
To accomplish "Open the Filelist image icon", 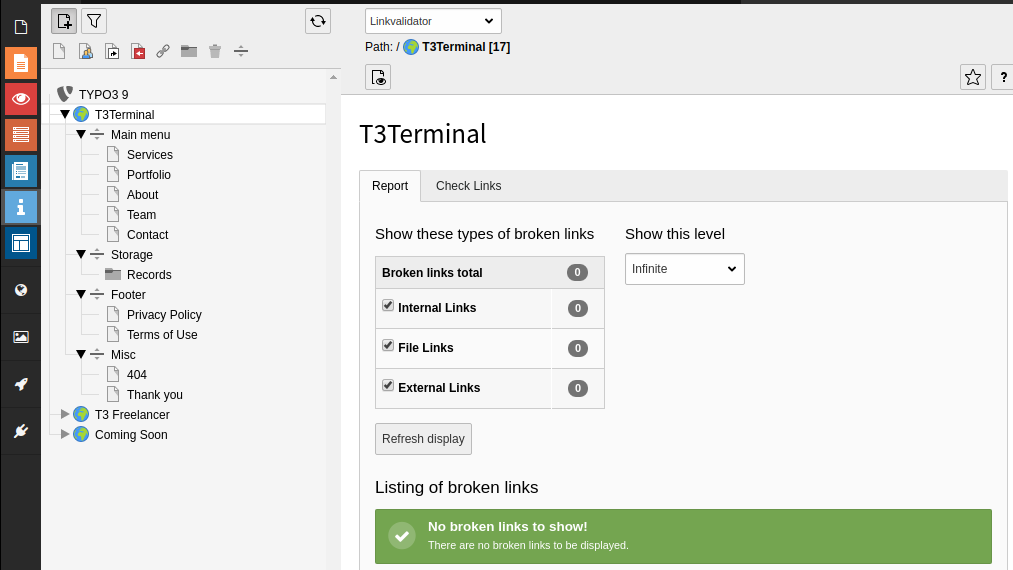I will [x=21, y=337].
